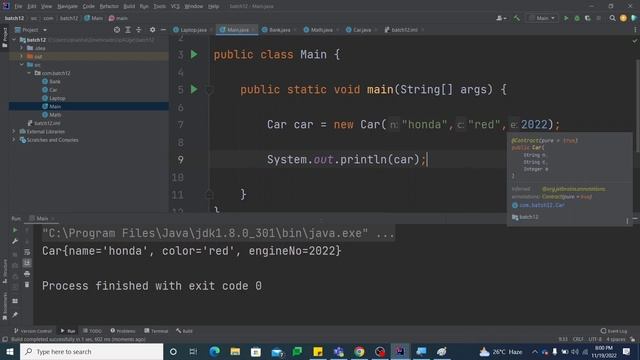Open the Terminal tool window

(156, 331)
